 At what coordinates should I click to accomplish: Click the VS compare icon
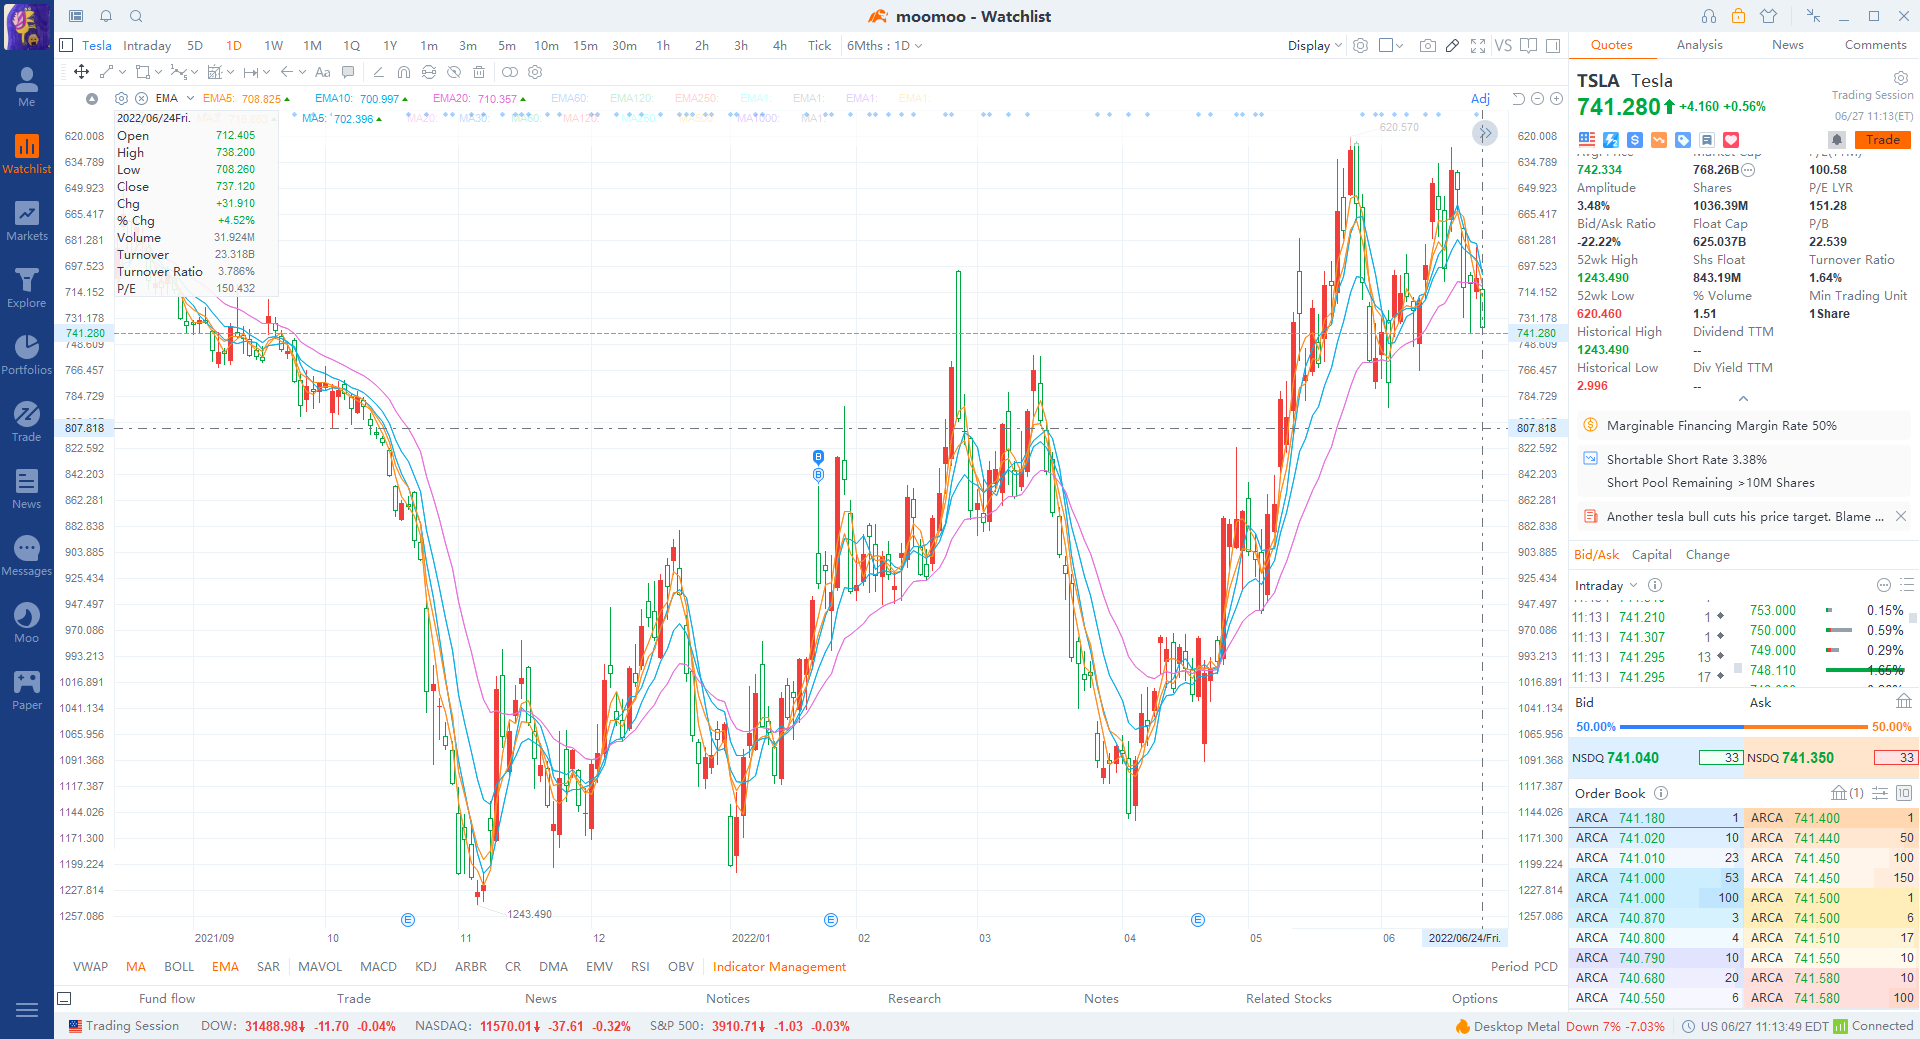pyautogui.click(x=1503, y=46)
